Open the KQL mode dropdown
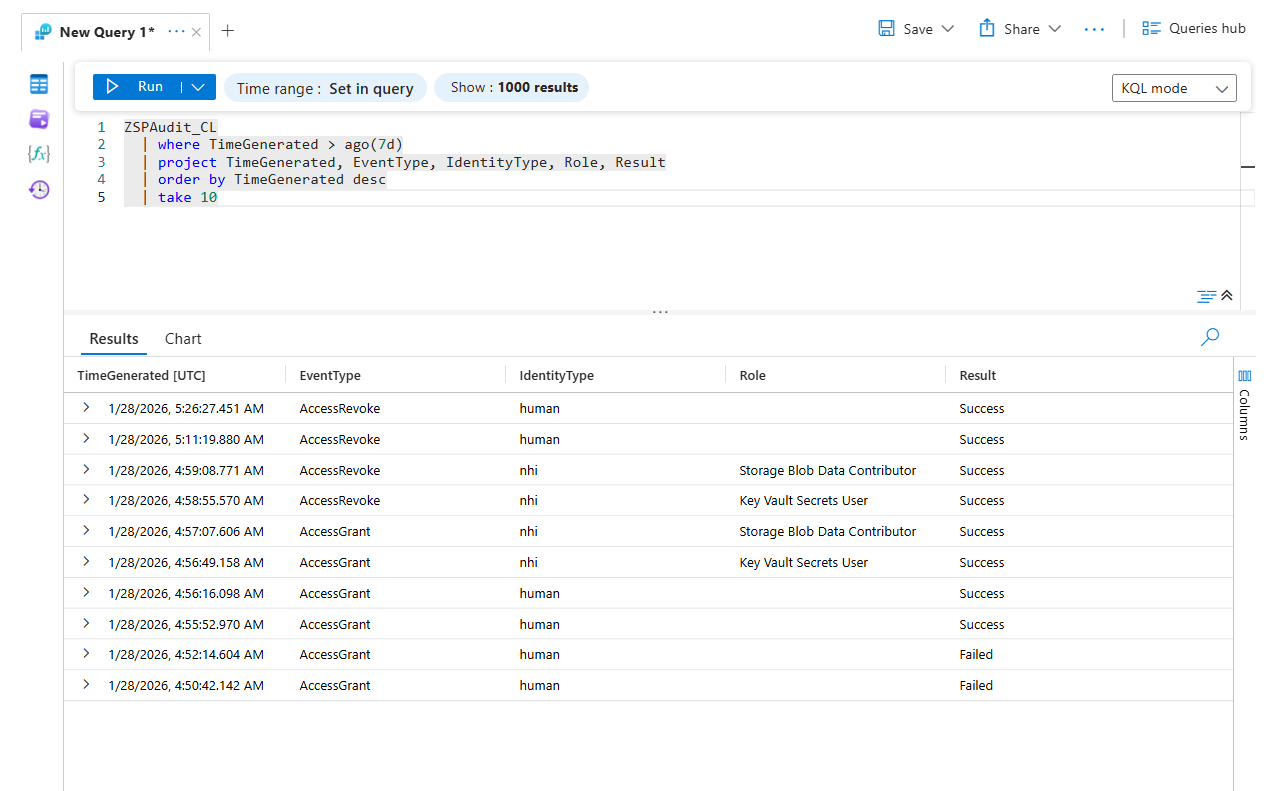 click(x=1174, y=88)
